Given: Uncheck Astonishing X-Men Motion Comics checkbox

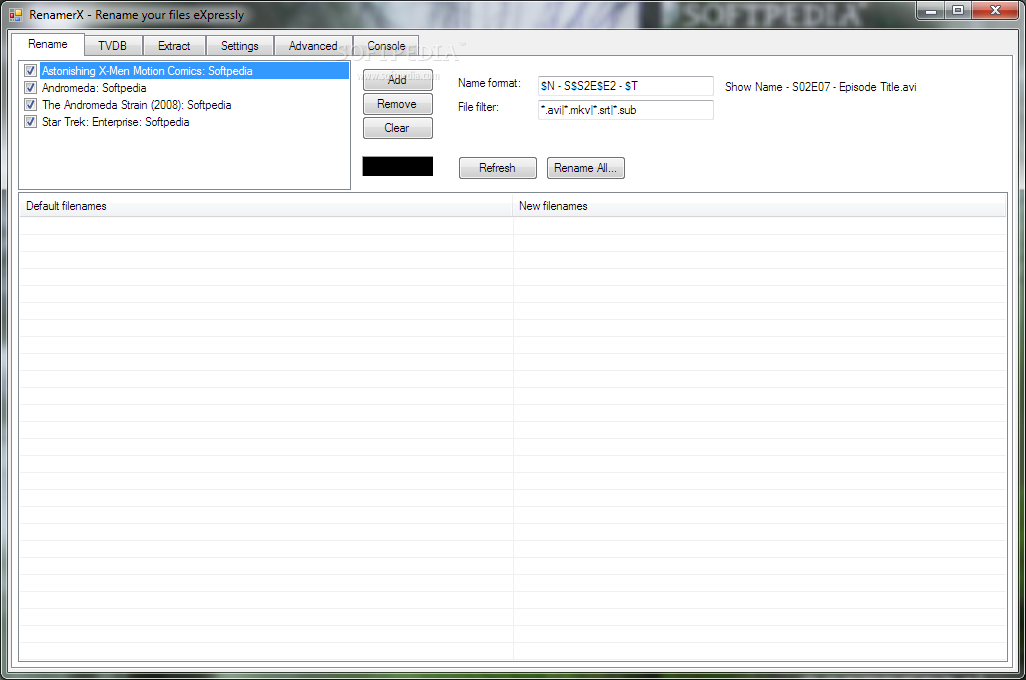Looking at the screenshot, I should tap(30, 71).
